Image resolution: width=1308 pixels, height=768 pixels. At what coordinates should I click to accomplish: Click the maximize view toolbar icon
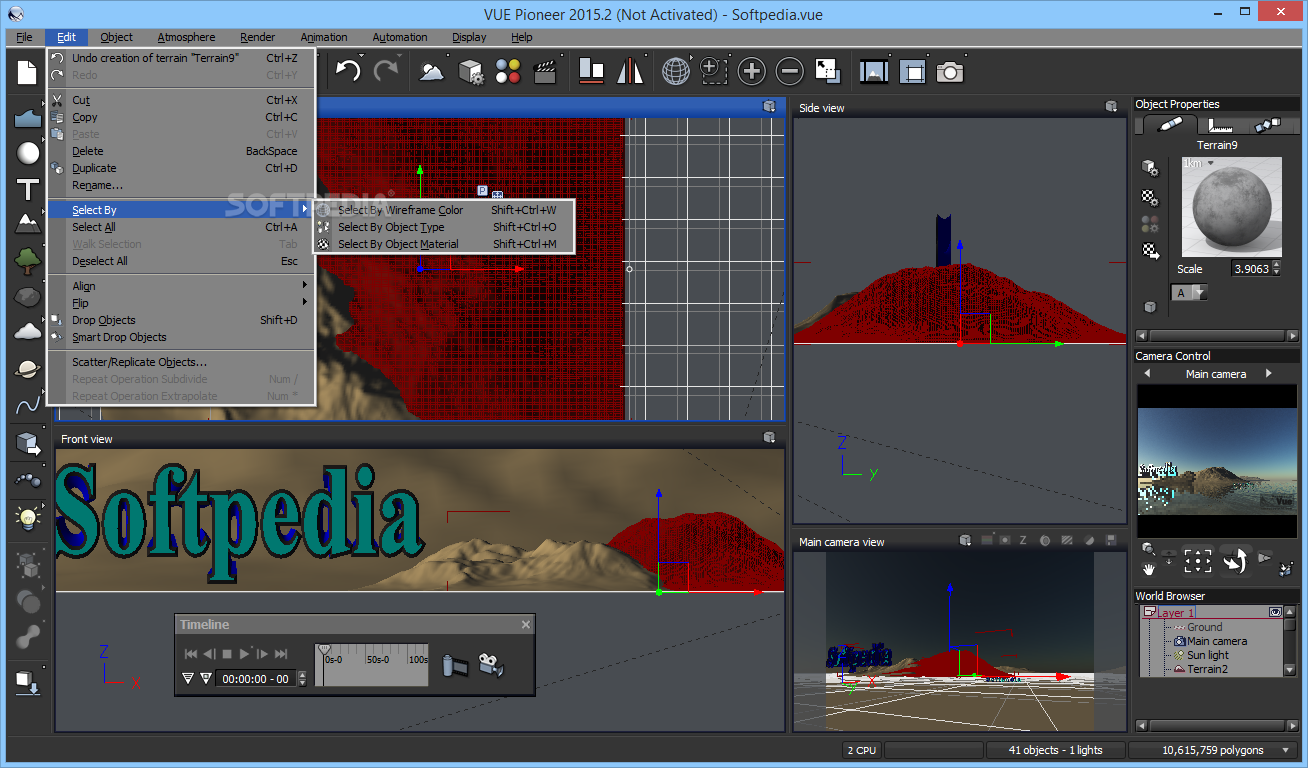coord(827,71)
